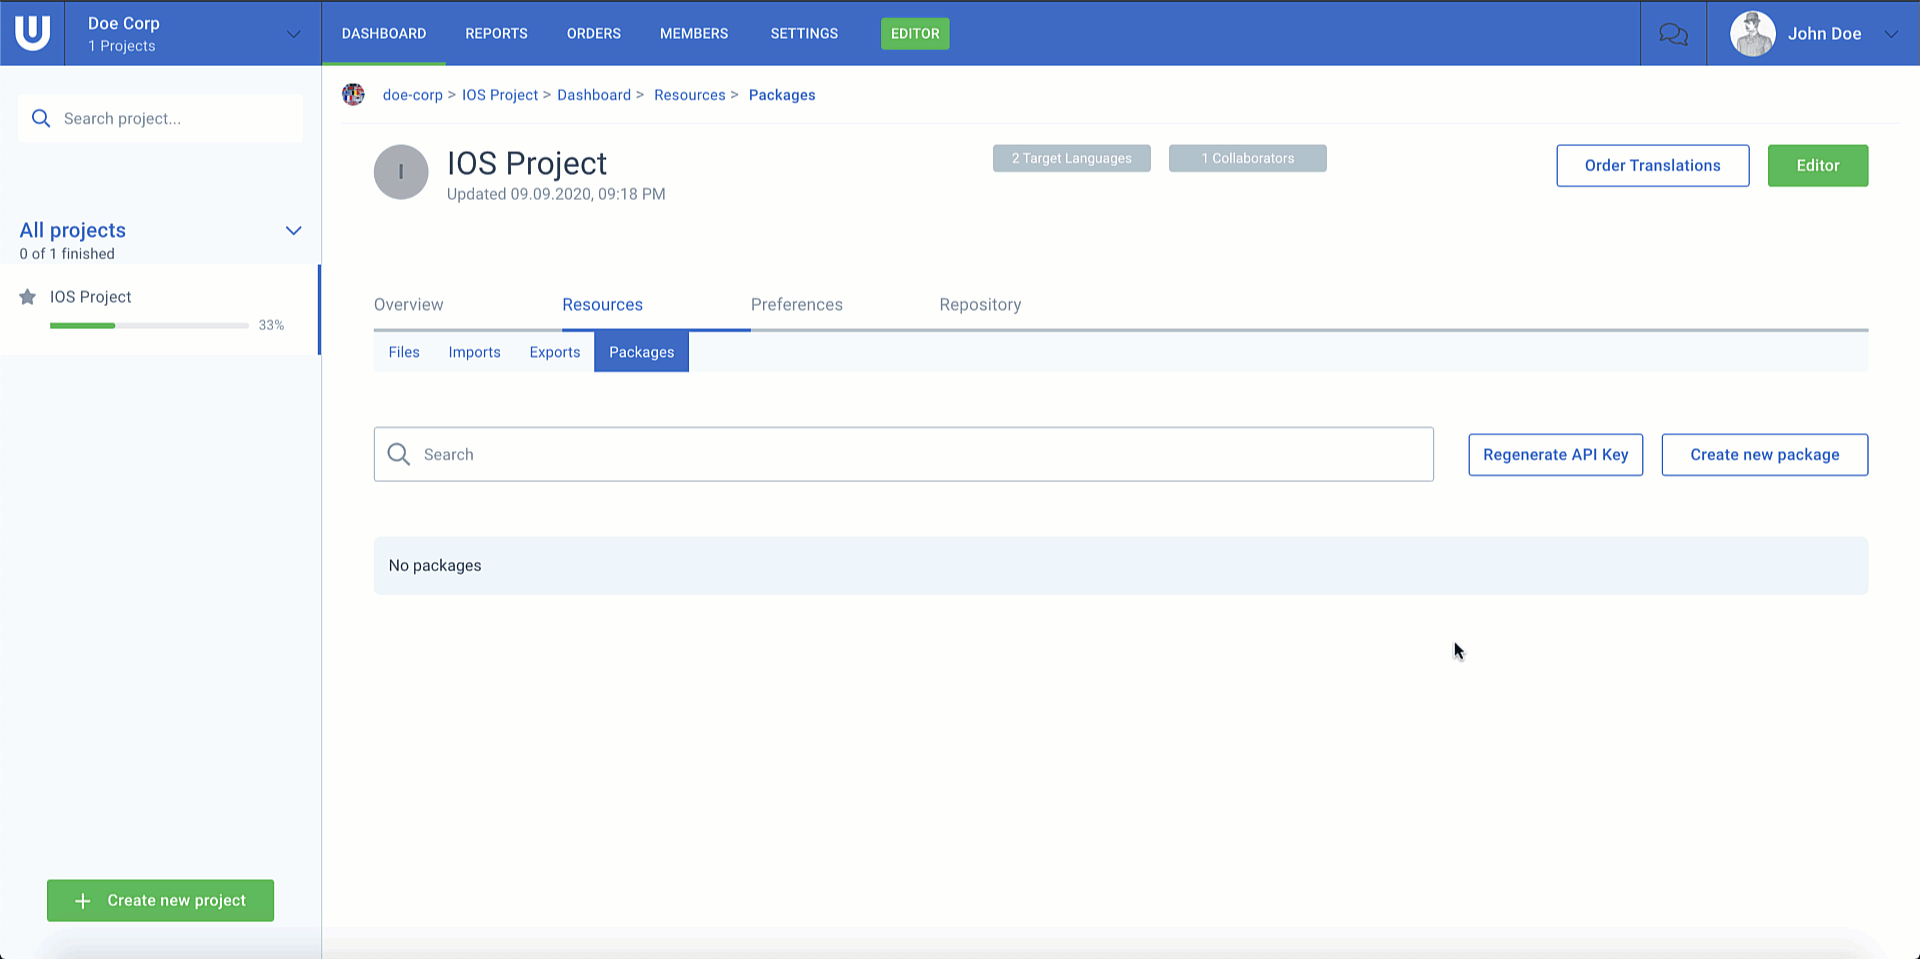Image resolution: width=1920 pixels, height=959 pixels.
Task: Switch to the Overview tab
Action: point(408,305)
